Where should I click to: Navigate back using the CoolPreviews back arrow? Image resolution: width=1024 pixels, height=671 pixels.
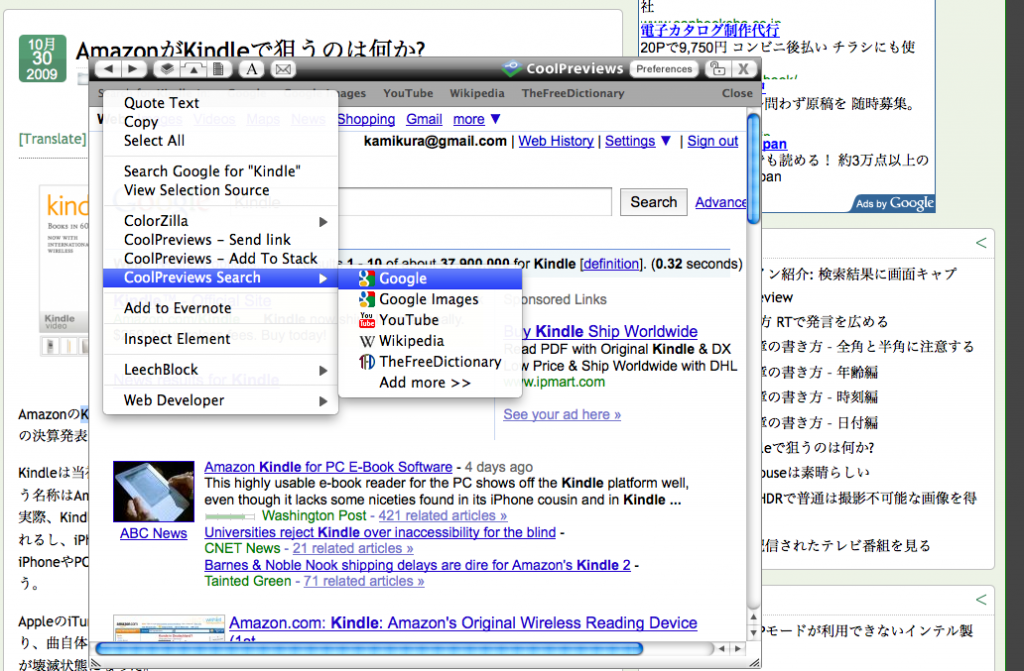[107, 69]
